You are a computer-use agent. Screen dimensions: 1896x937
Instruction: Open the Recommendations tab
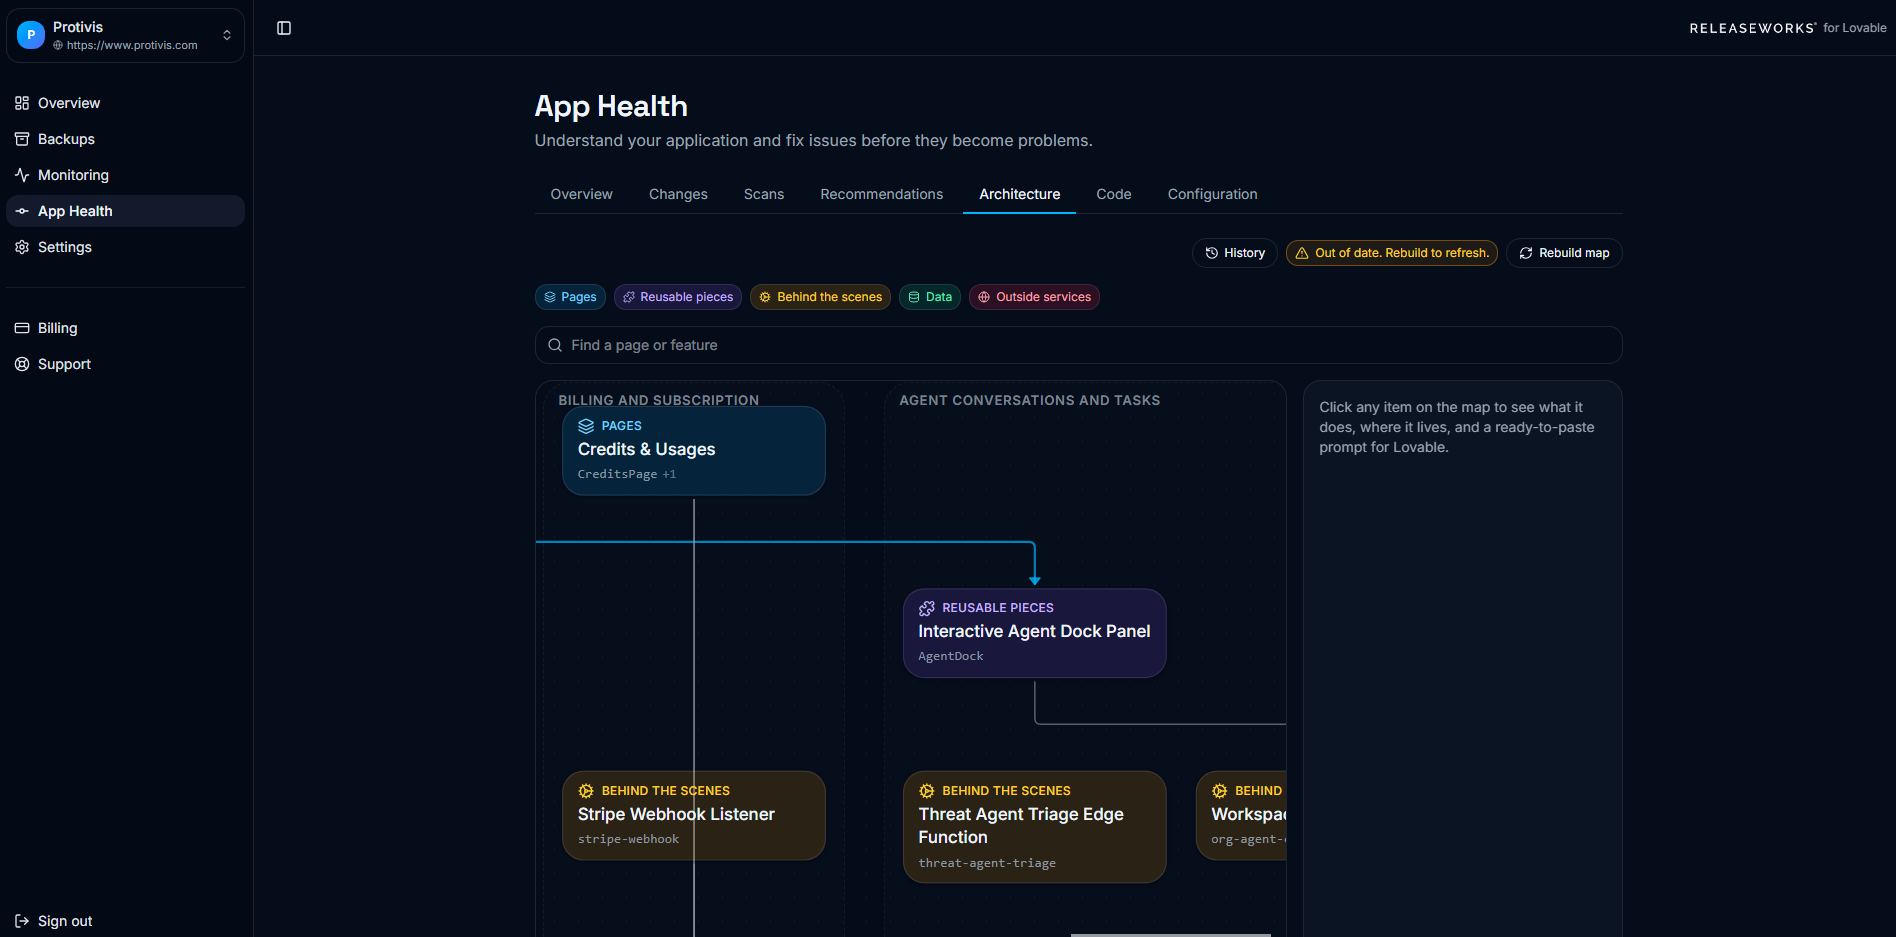[x=881, y=194]
